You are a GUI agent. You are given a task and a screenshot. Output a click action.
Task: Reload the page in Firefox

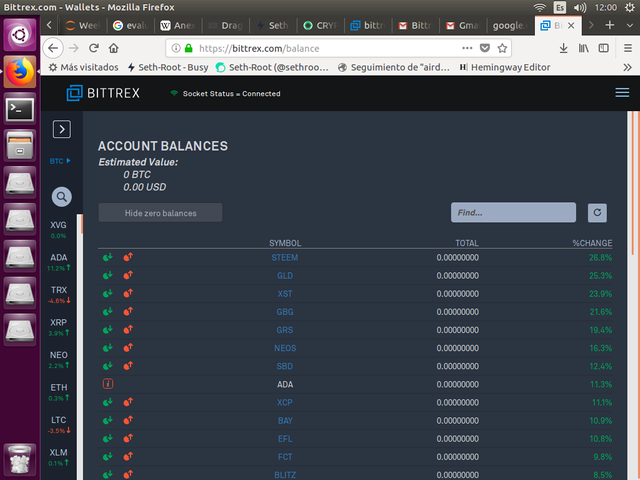(94, 48)
